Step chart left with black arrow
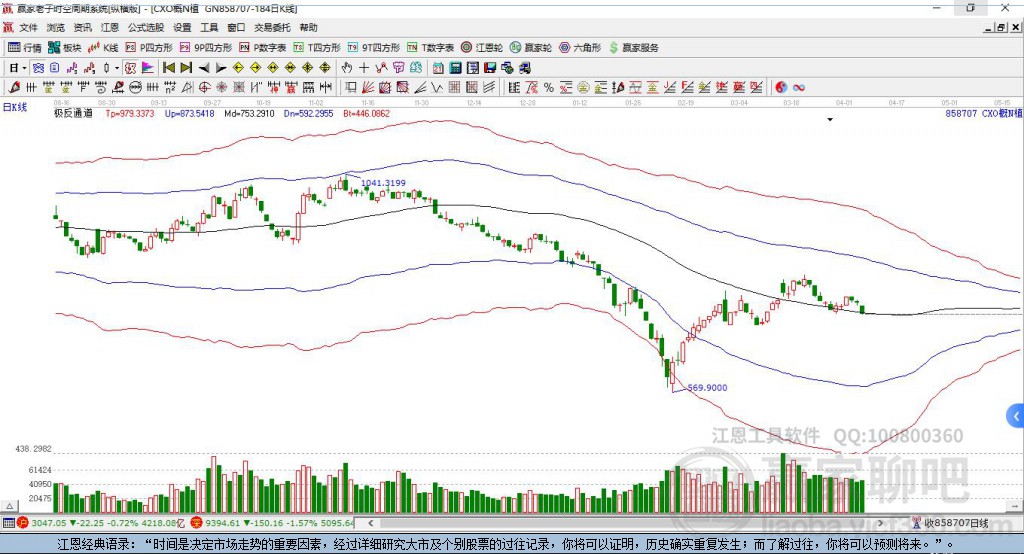This screenshot has height=554, width=1024. (204, 68)
